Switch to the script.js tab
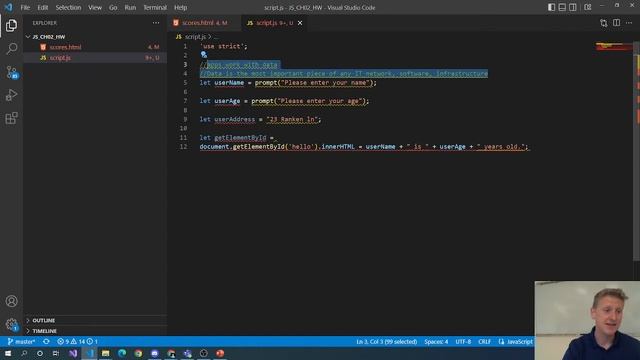 (x=274, y=23)
